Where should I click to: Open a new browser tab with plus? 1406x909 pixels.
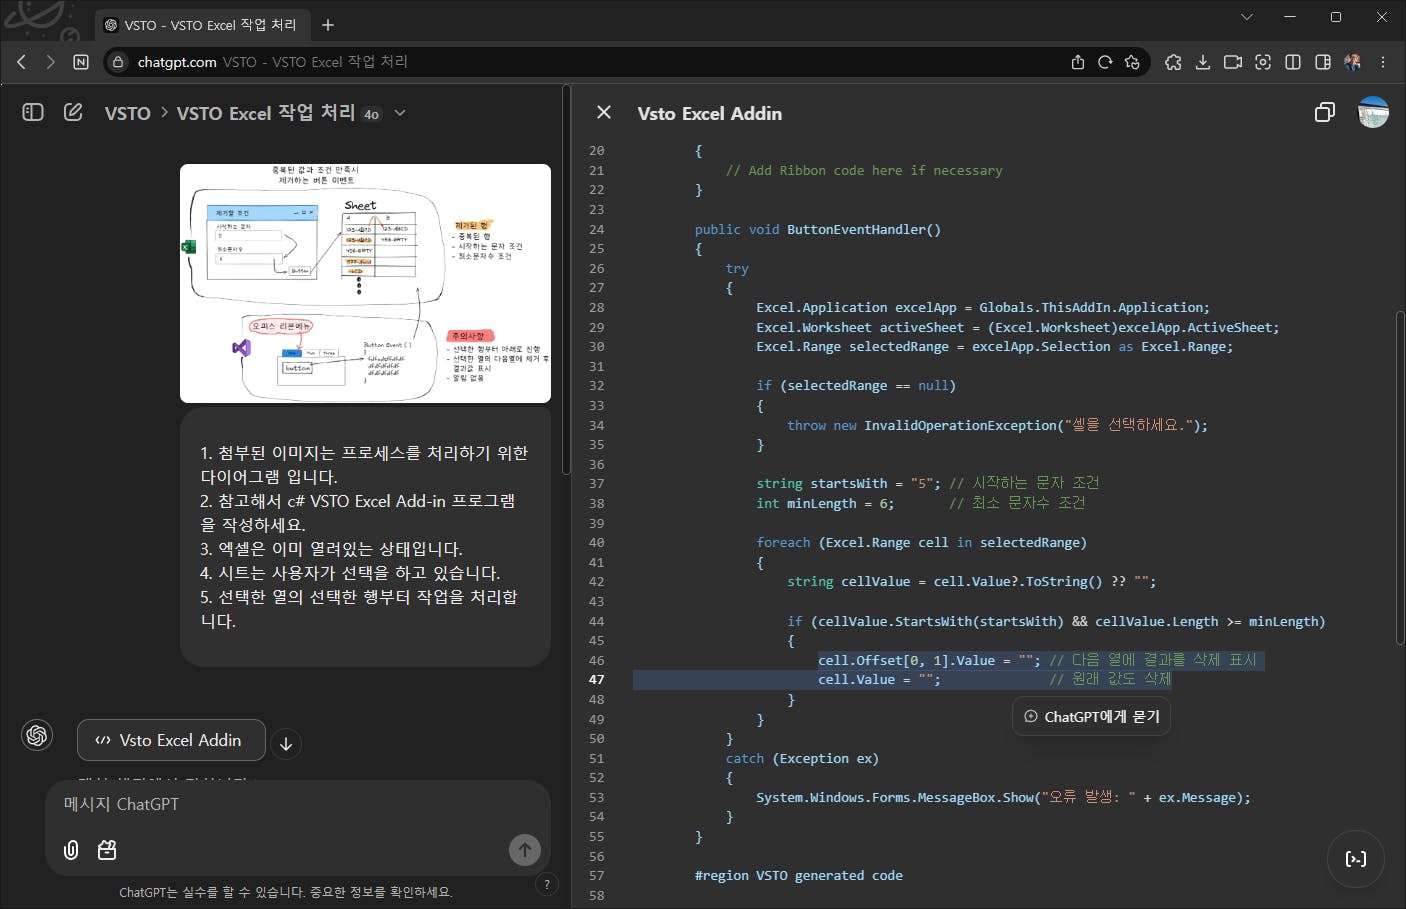[328, 25]
